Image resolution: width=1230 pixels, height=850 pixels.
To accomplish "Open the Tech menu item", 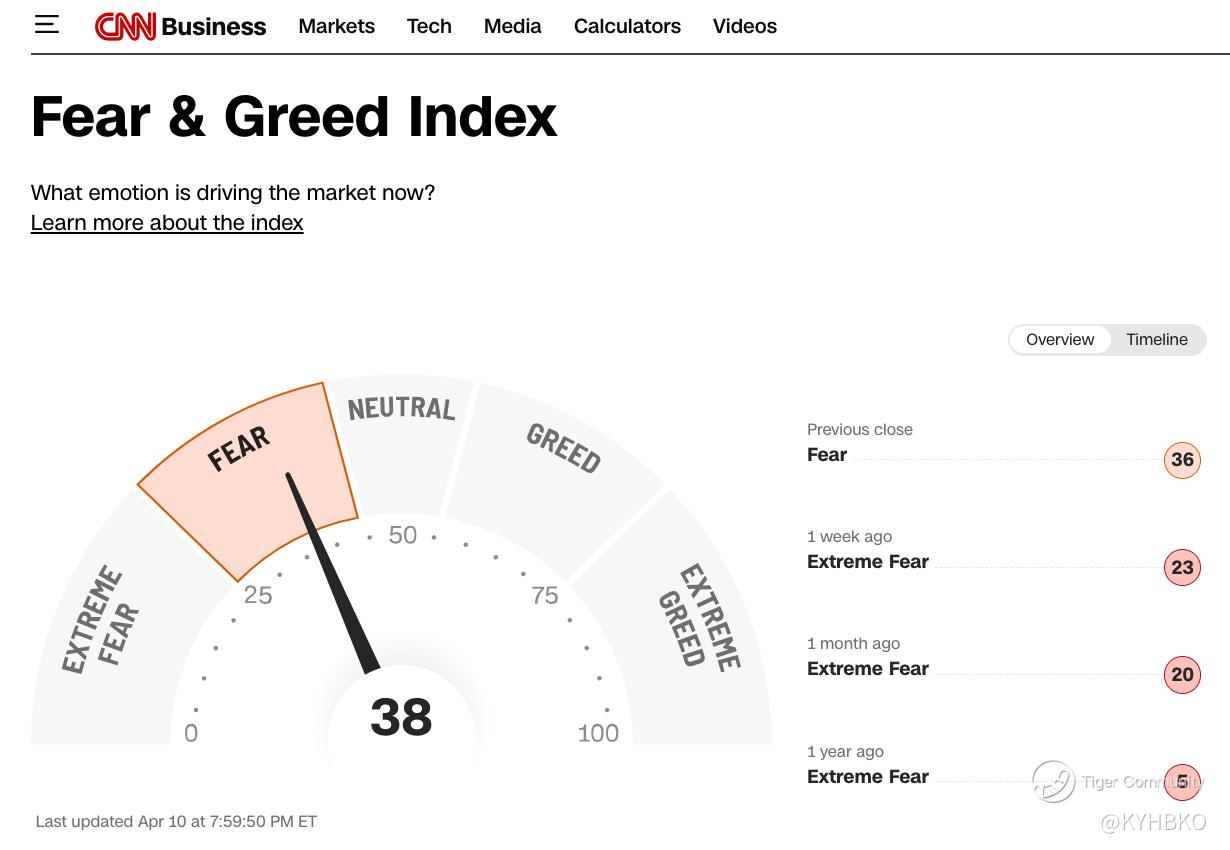I will (429, 26).
